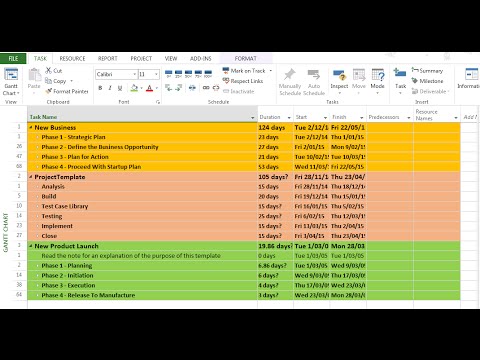Cut the selection with the scissors icon
This screenshot has width=480, height=360.
54,71
